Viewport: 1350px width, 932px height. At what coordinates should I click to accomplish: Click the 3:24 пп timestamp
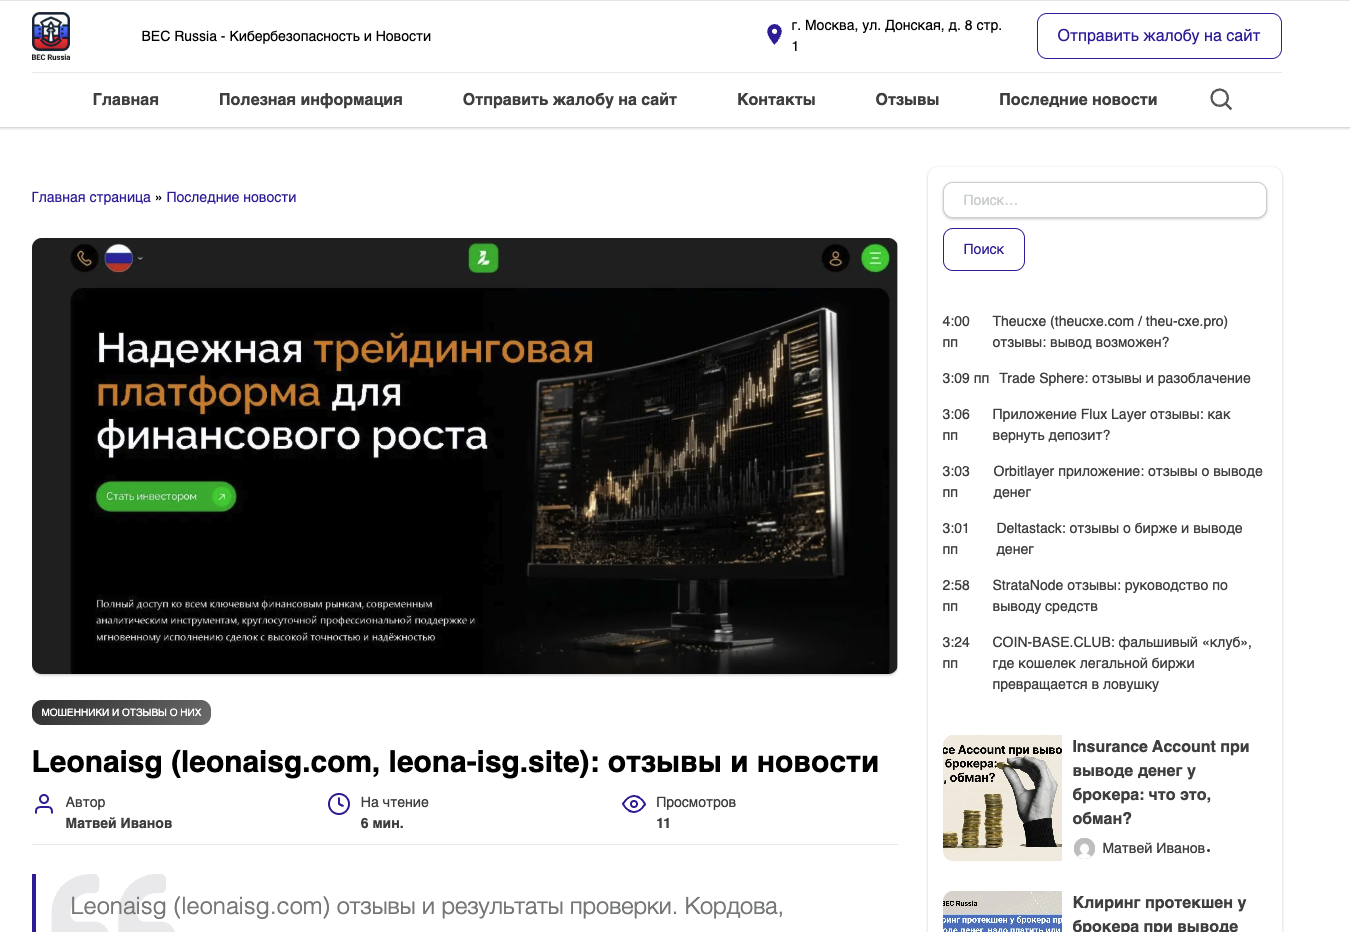[x=956, y=653]
